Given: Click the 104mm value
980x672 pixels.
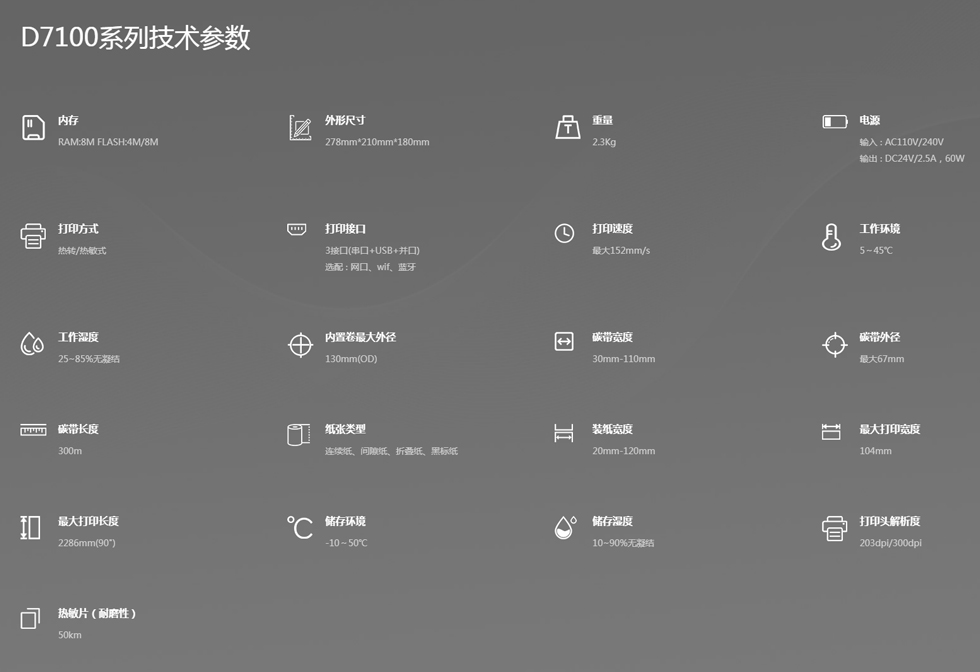Looking at the screenshot, I should [875, 451].
